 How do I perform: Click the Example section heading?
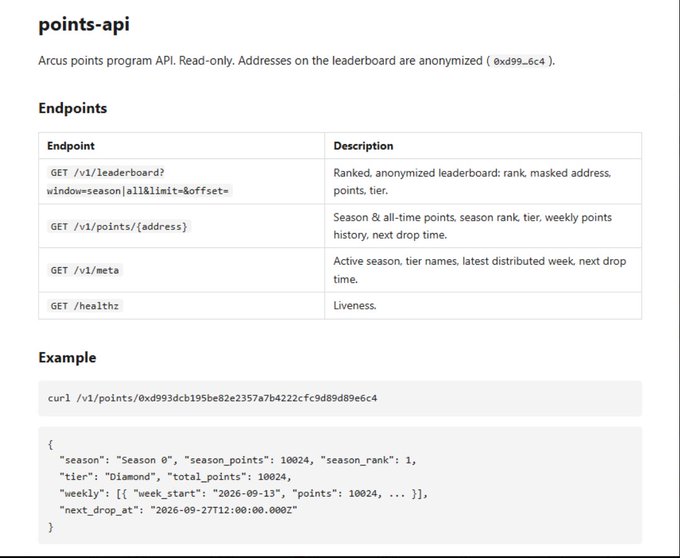(x=67, y=358)
